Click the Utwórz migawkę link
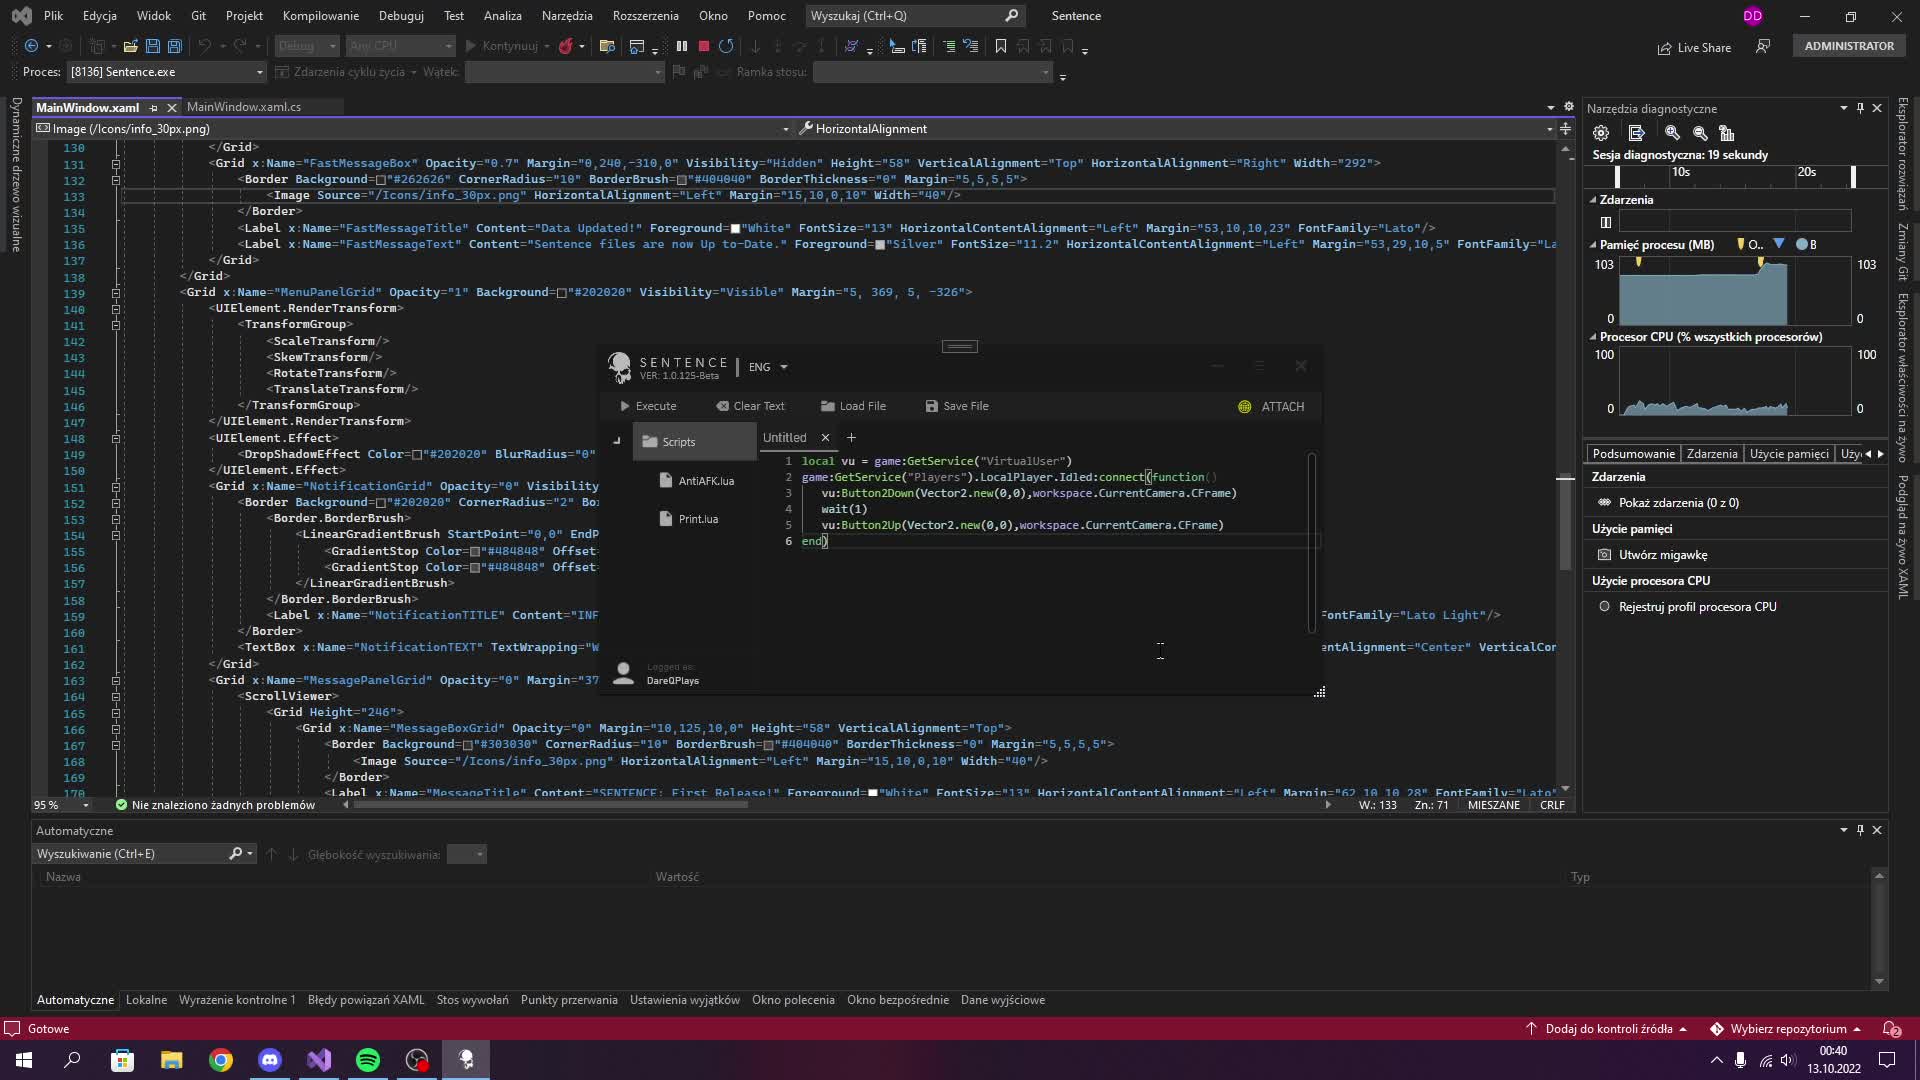1920x1080 pixels. (x=1663, y=555)
